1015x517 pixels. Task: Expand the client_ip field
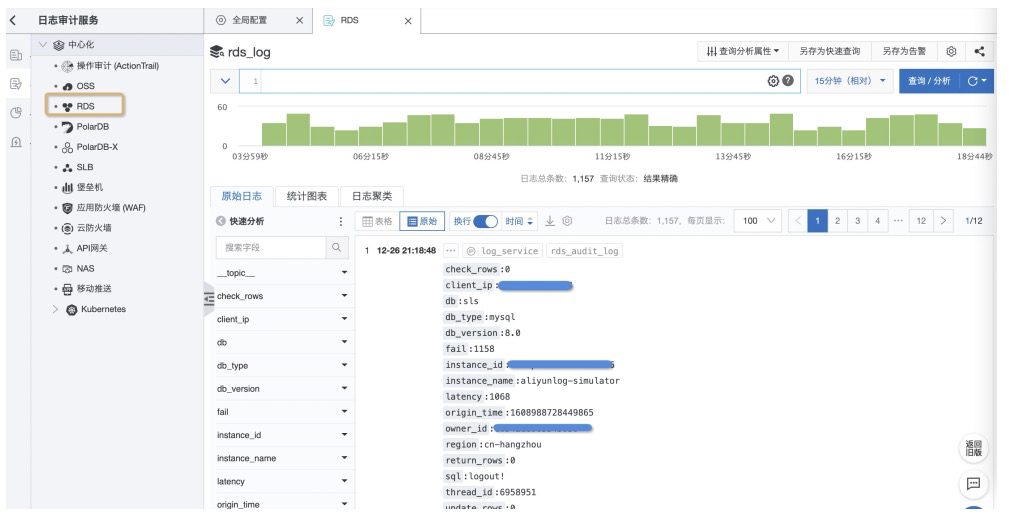click(x=344, y=319)
